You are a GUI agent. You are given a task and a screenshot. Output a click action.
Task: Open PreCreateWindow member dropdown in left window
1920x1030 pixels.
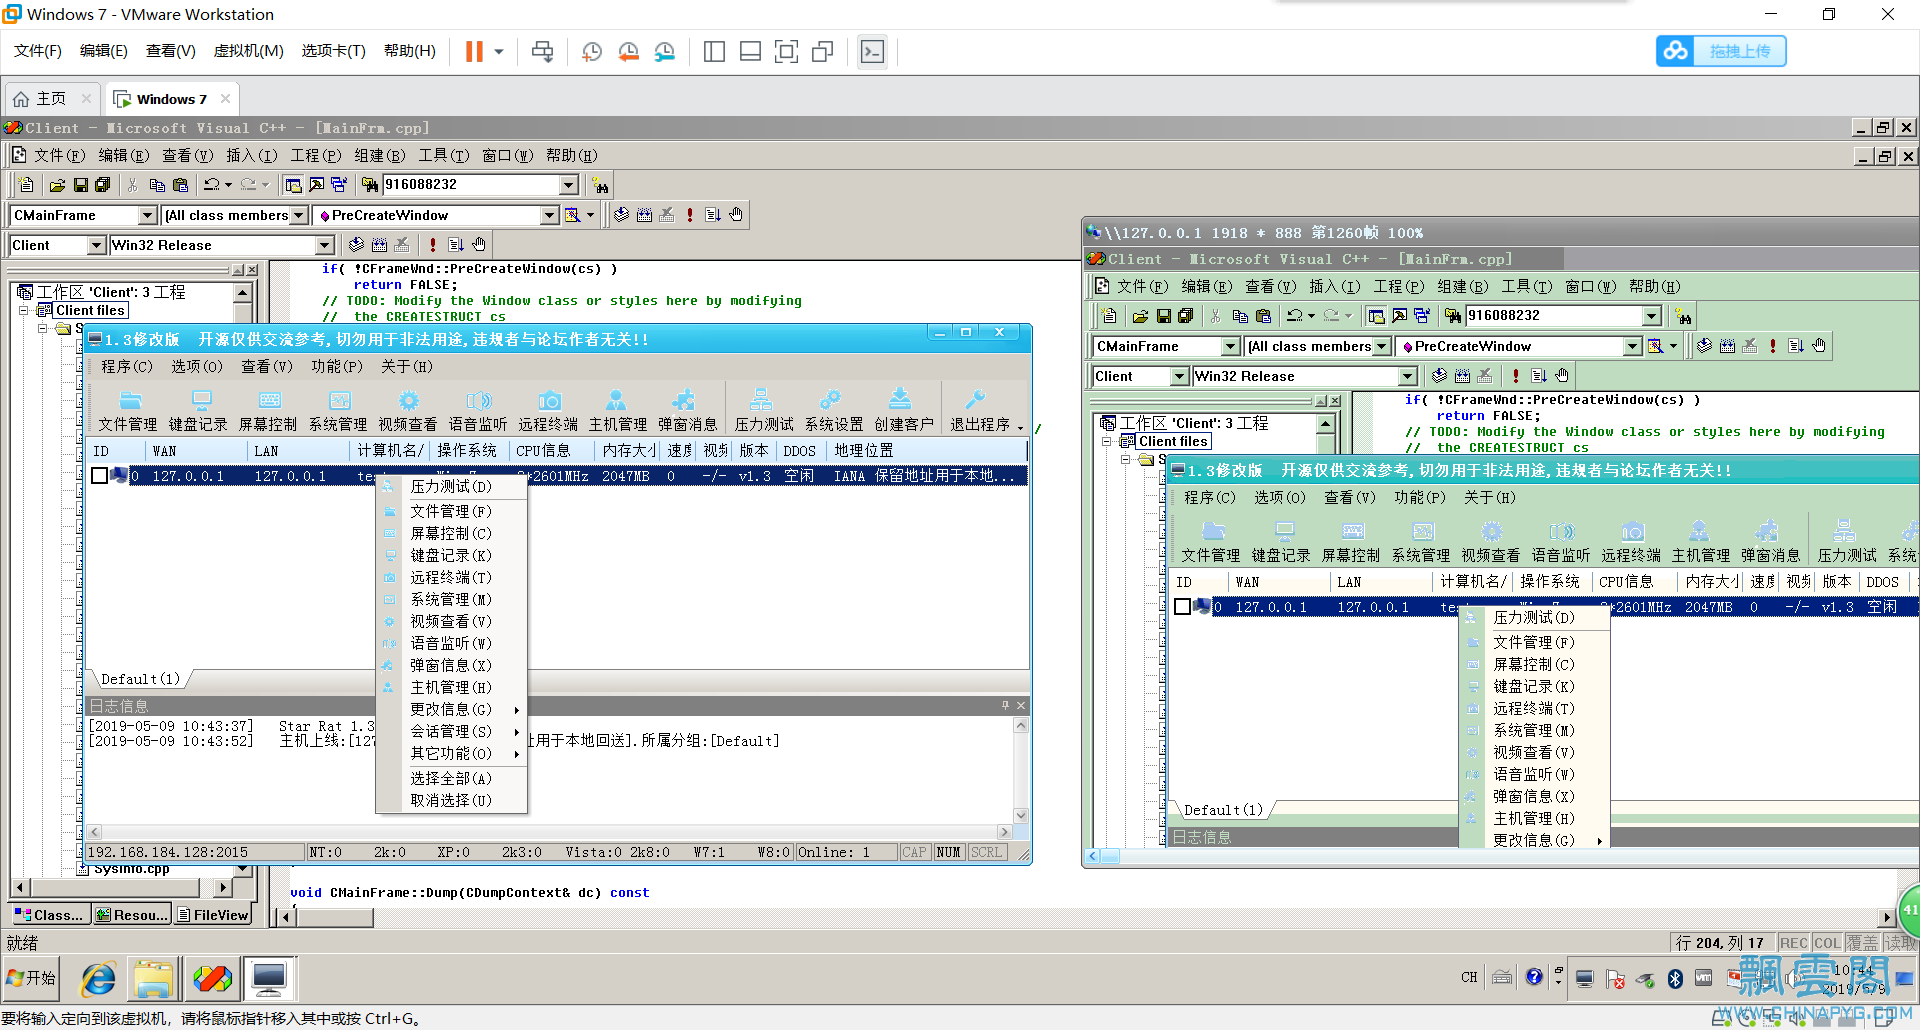coord(549,215)
